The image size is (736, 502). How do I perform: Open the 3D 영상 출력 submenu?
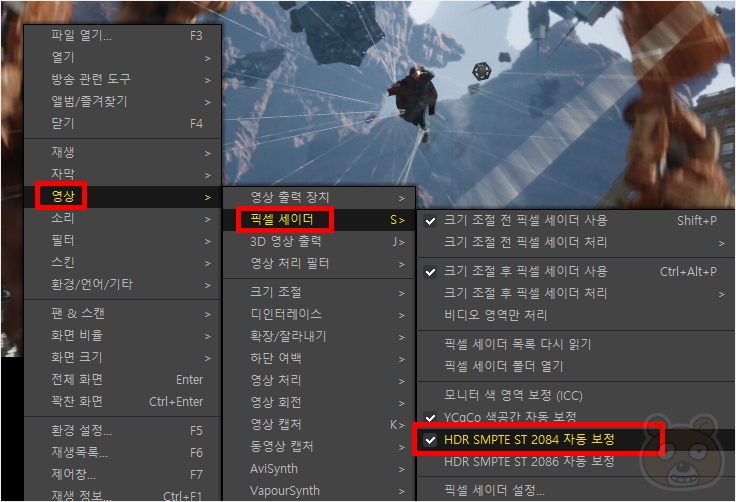click(319, 242)
